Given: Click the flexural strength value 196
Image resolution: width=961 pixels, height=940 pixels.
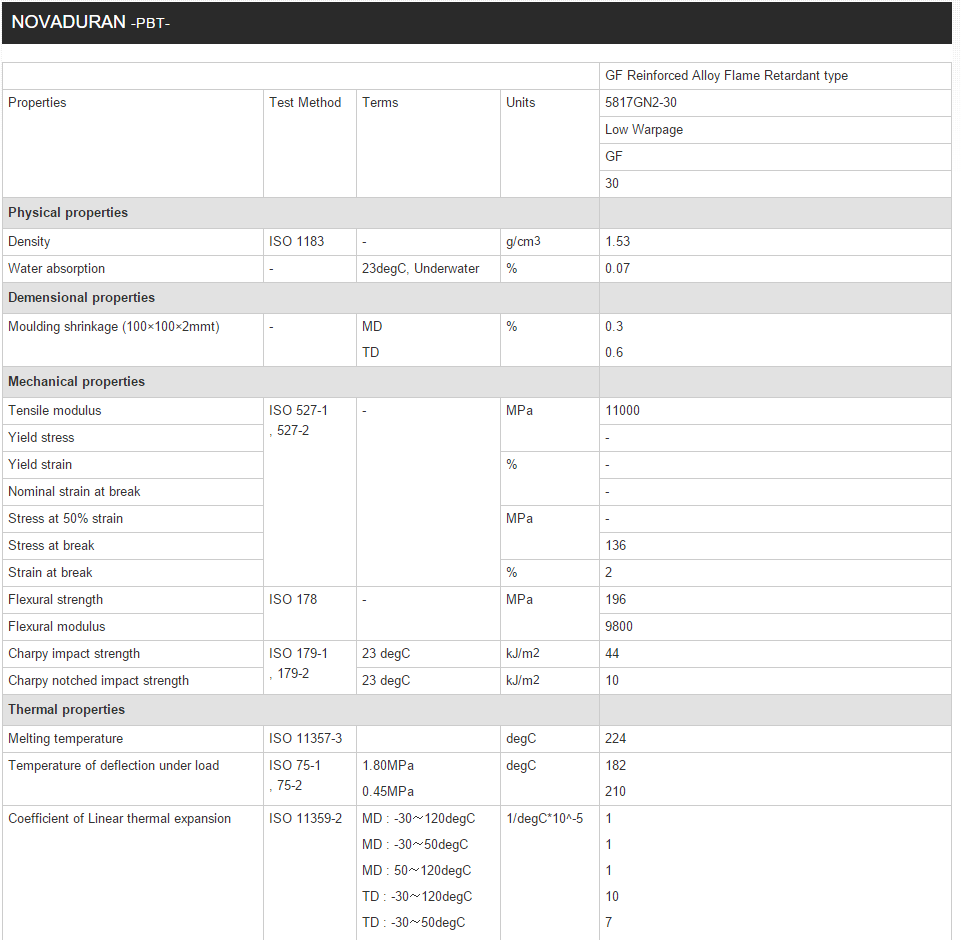Looking at the screenshot, I should (615, 599).
